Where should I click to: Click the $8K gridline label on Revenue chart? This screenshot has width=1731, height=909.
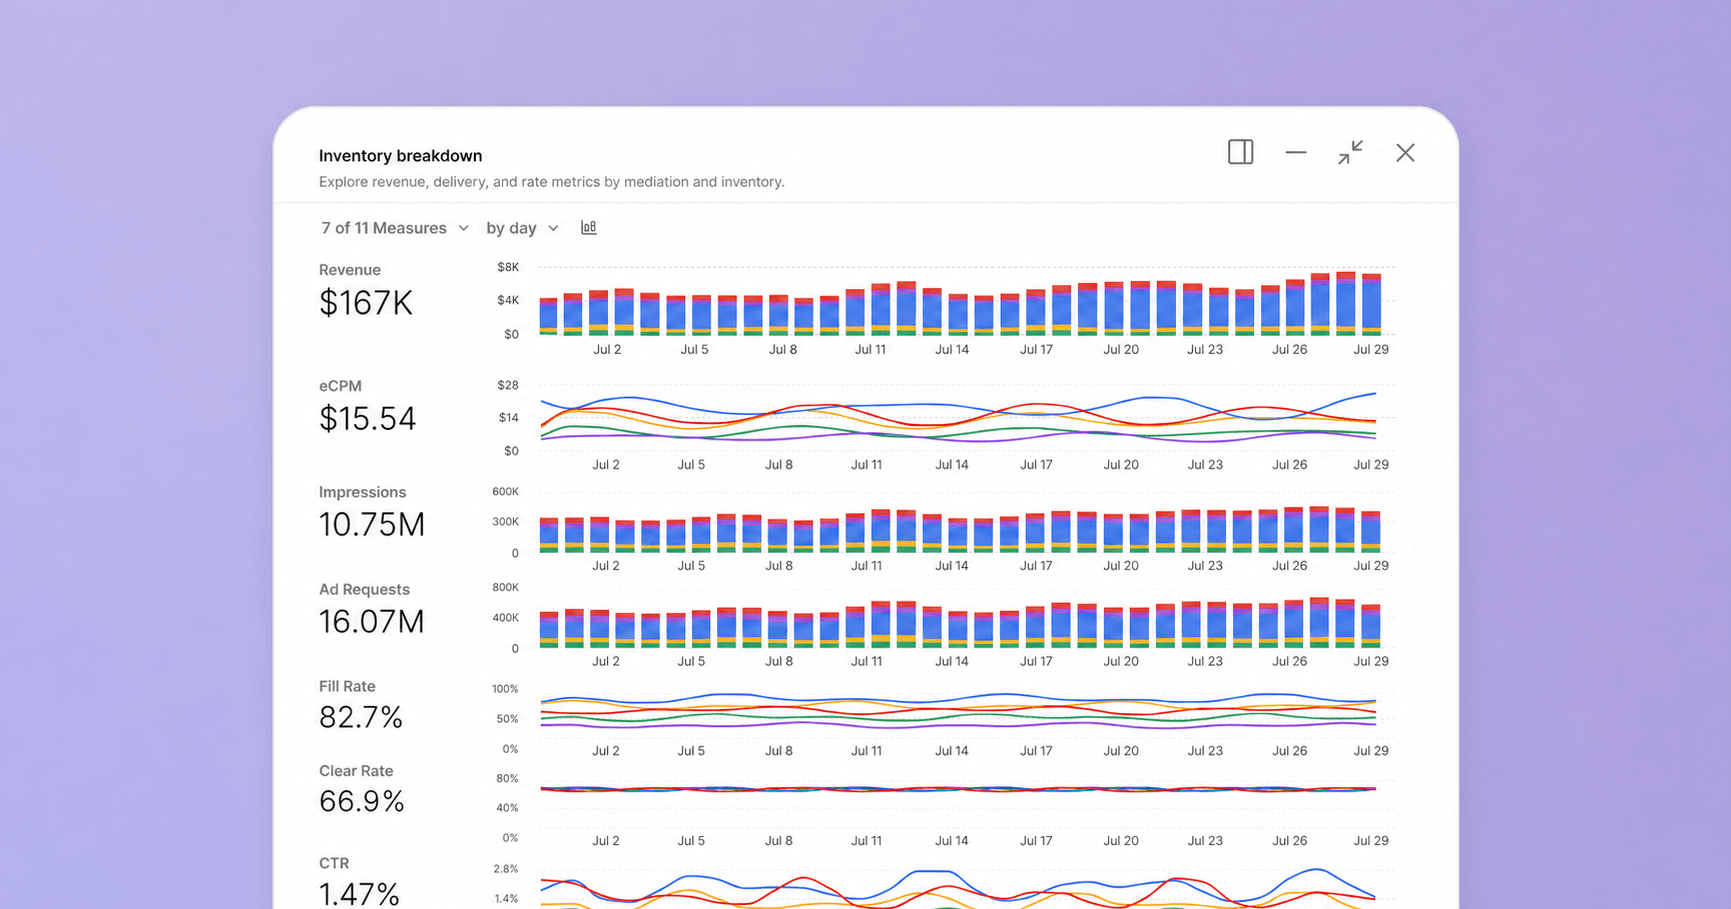pos(508,267)
